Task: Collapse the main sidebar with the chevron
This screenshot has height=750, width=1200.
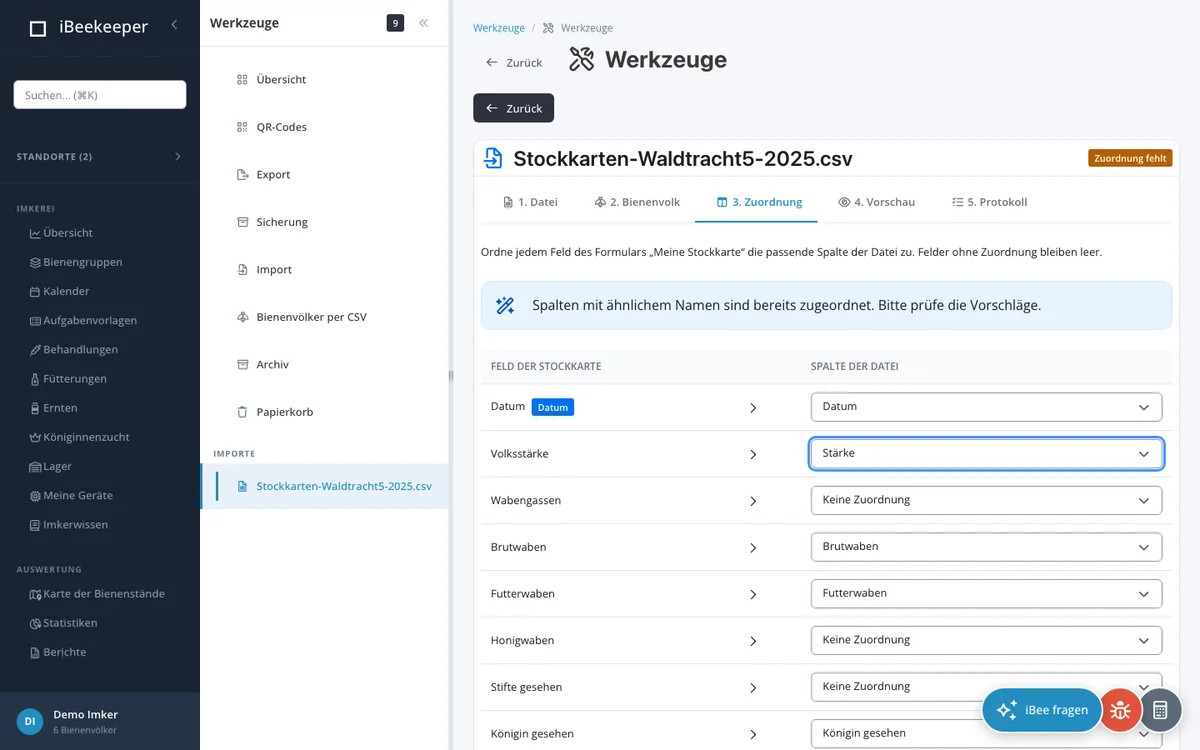Action: [174, 25]
